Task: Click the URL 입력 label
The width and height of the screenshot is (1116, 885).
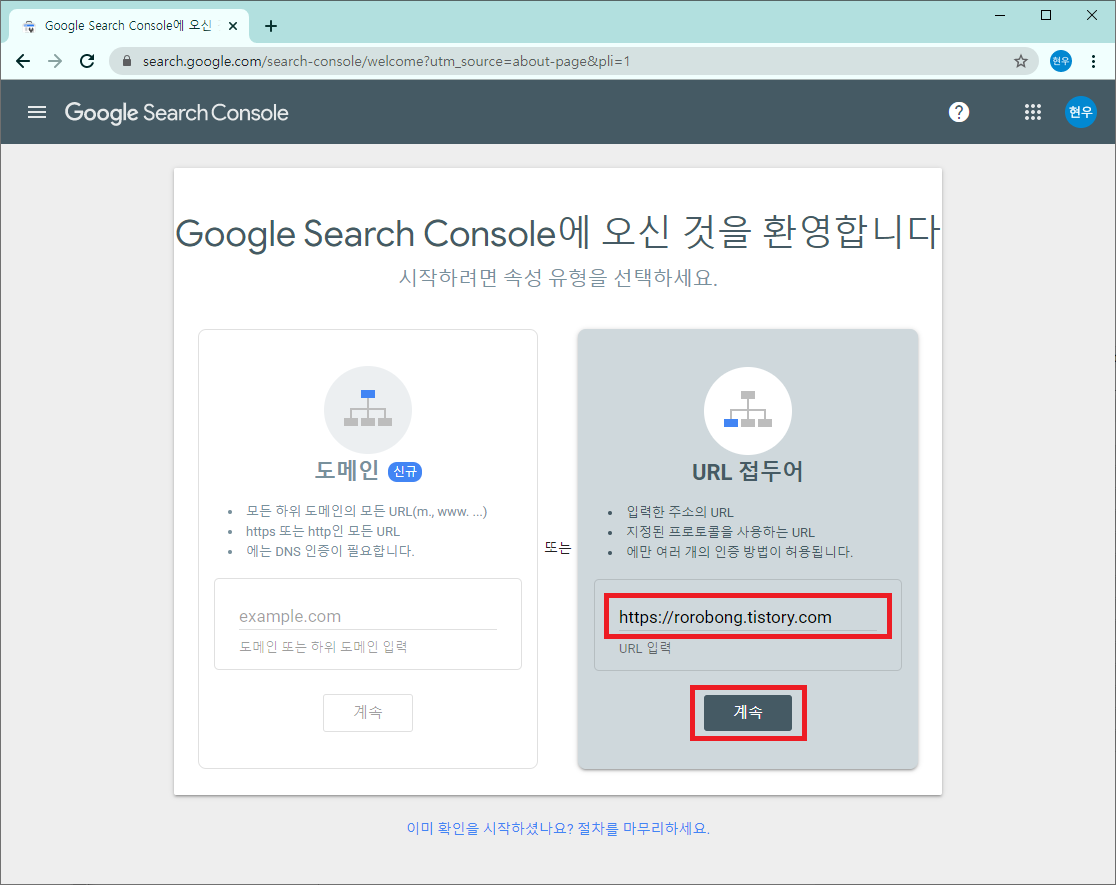Action: [x=645, y=648]
